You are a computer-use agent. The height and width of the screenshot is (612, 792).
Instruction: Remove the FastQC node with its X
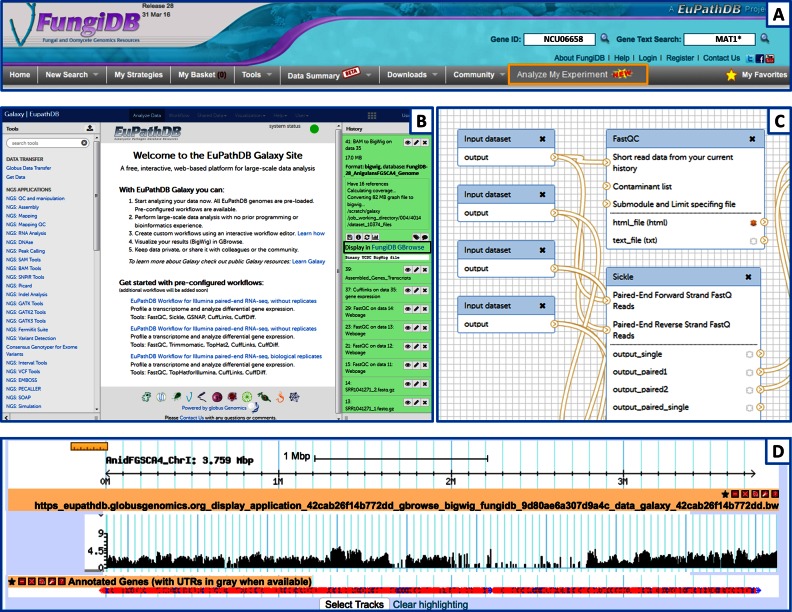click(x=752, y=138)
